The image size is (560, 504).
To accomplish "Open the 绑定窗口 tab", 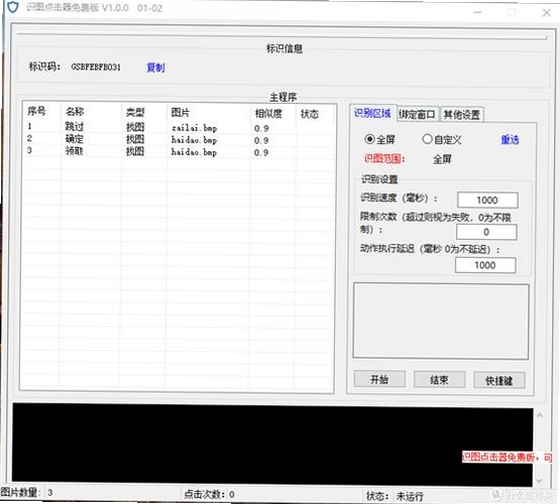I will (417, 115).
